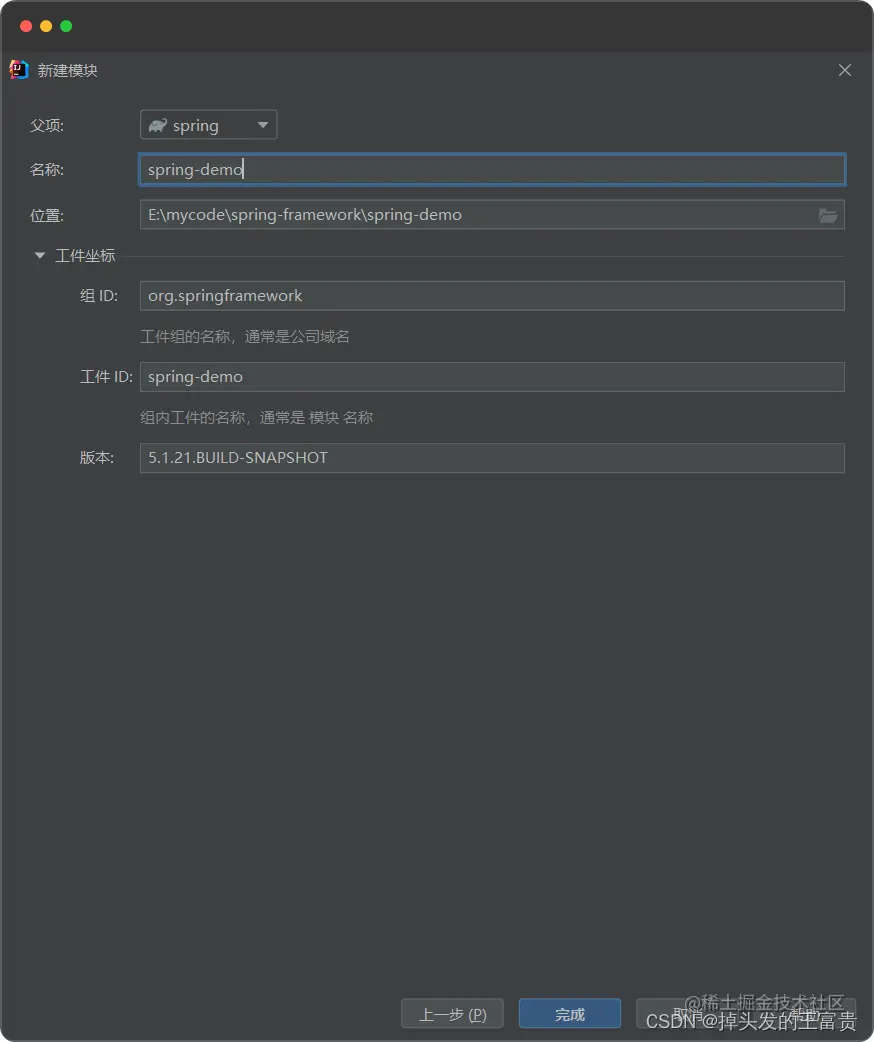This screenshot has height=1042, width=874.
Task: Click the 位置 path input field
Action: [492, 215]
